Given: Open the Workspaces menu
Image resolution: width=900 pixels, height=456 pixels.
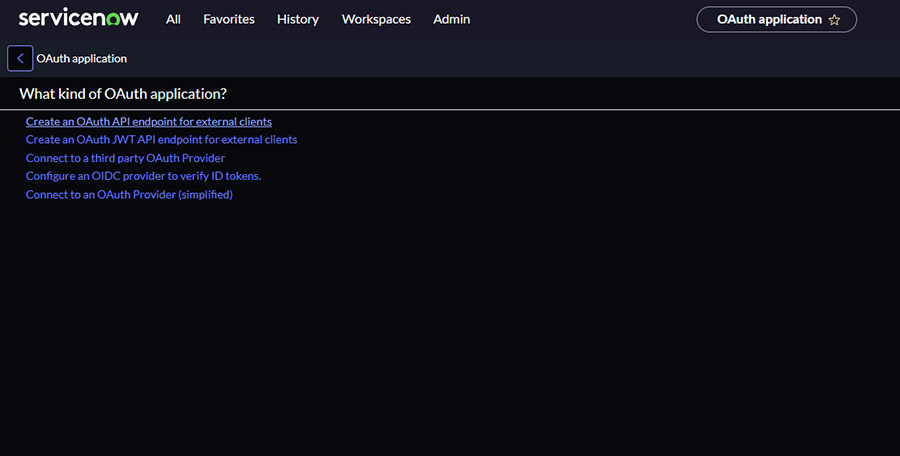Looking at the screenshot, I should [x=376, y=19].
